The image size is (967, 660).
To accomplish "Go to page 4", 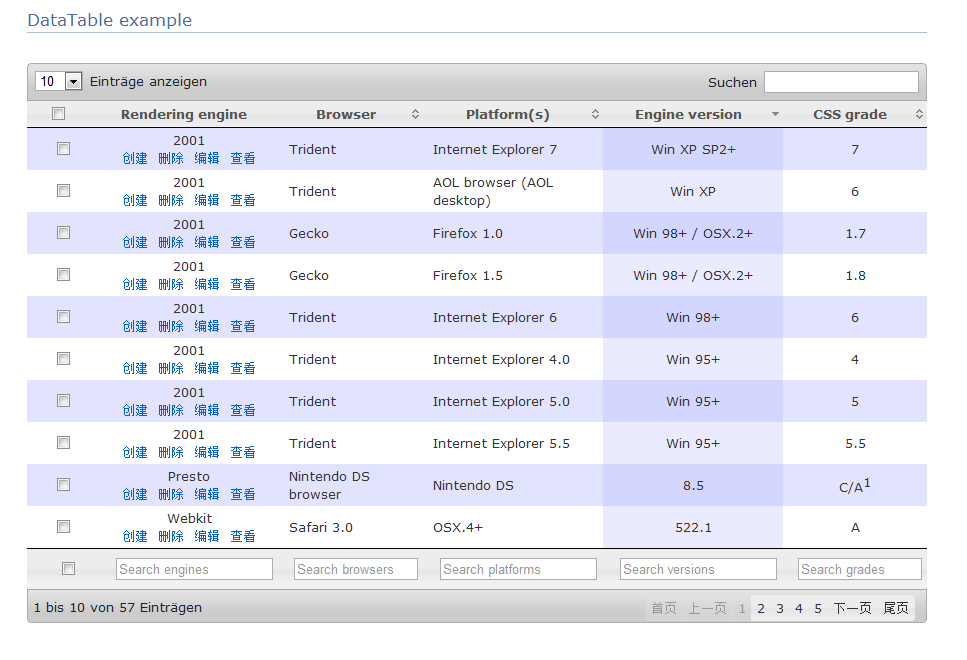I will 799,608.
